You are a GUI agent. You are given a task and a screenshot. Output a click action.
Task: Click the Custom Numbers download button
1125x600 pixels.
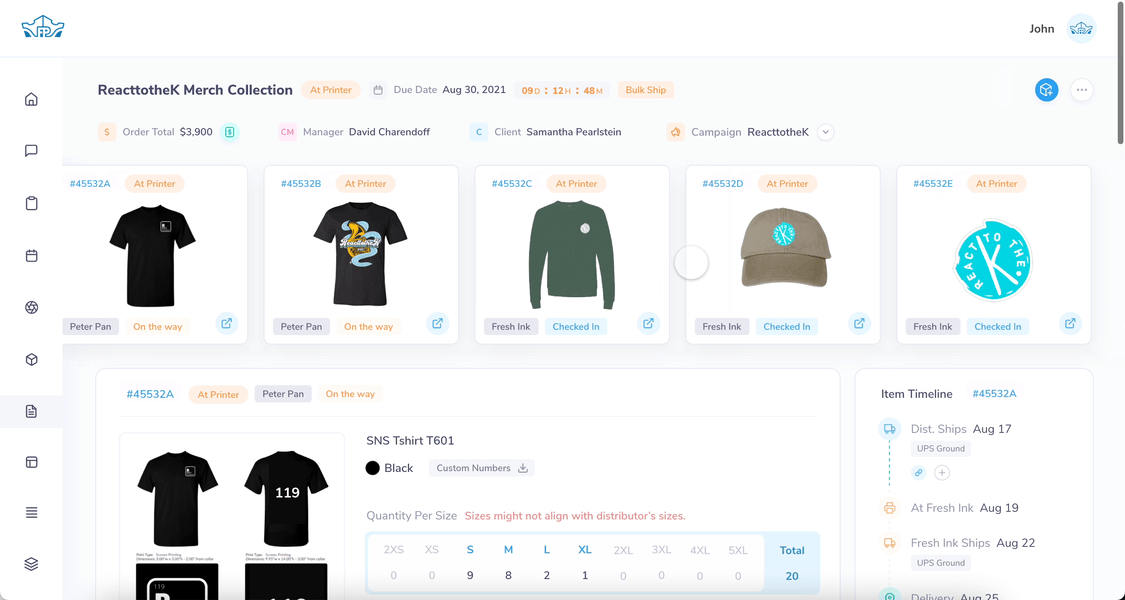tap(481, 468)
